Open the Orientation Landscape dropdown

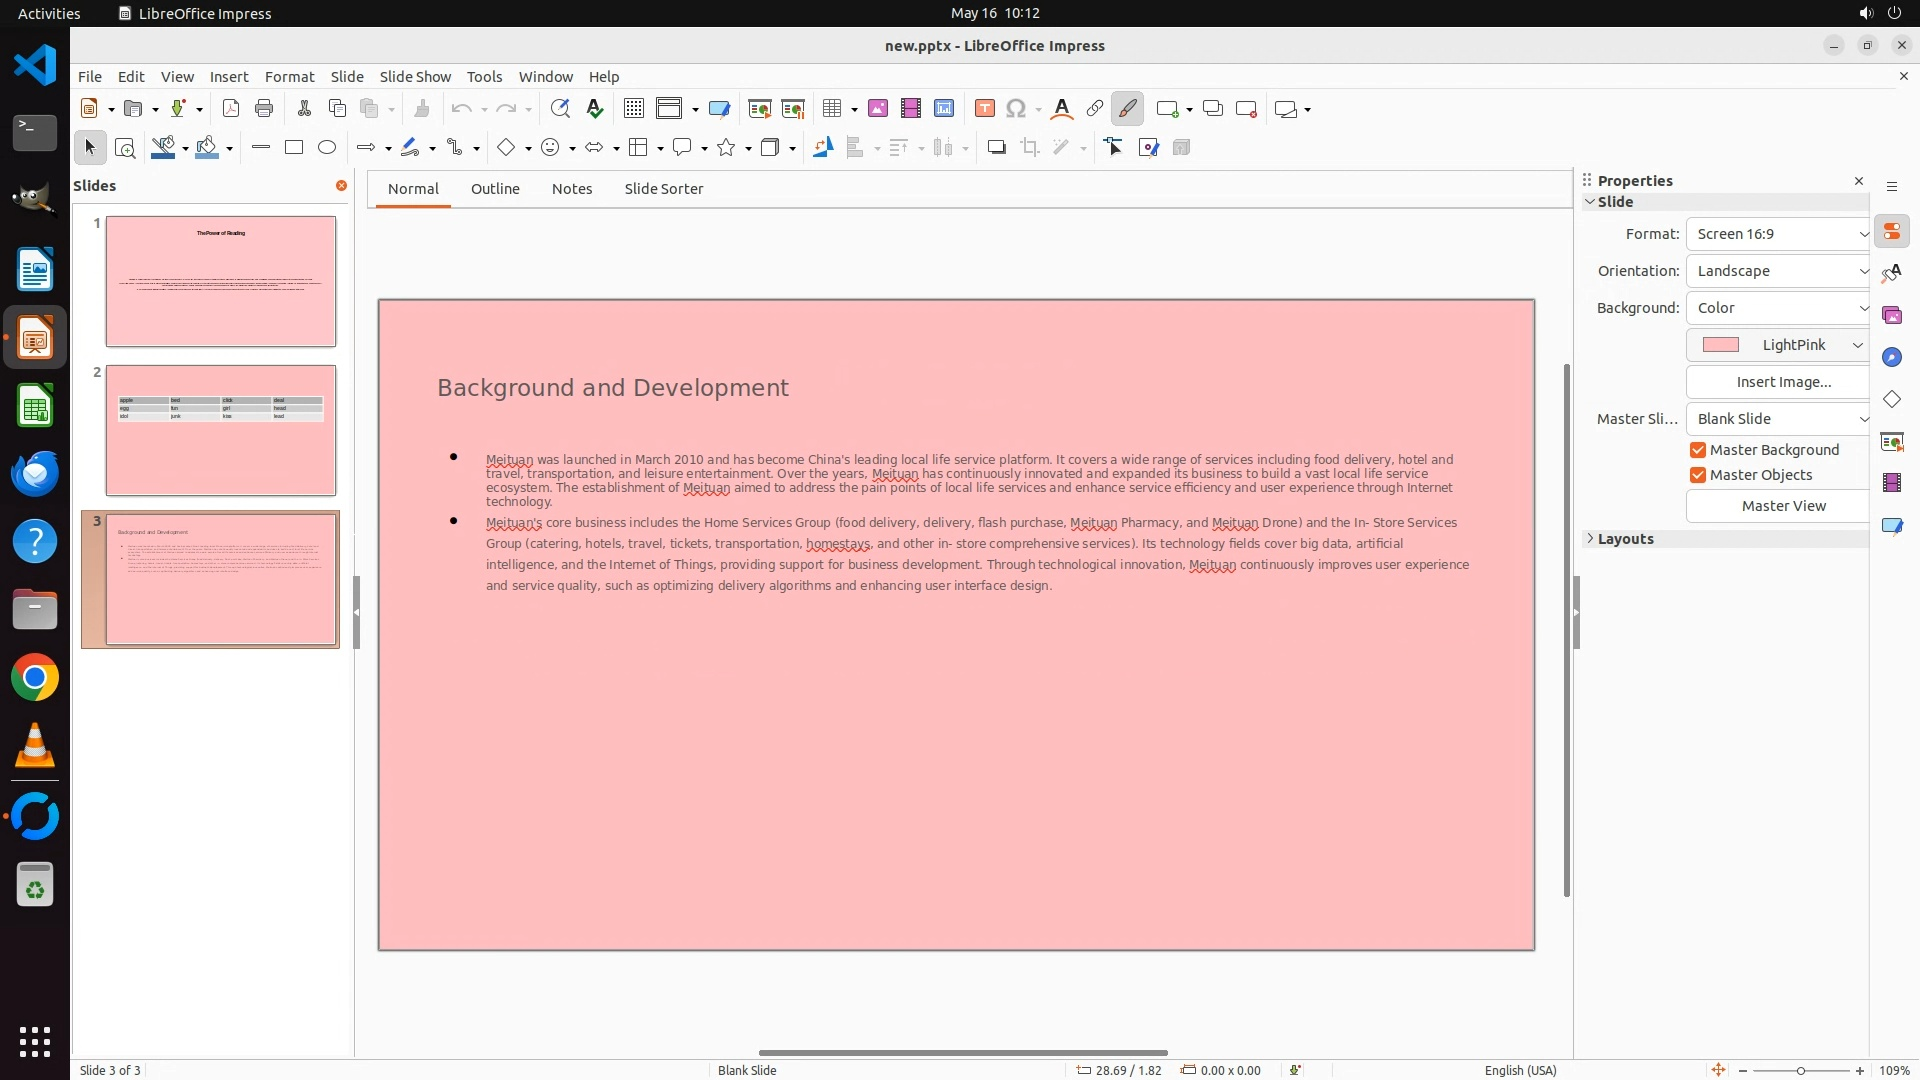[1778, 271]
